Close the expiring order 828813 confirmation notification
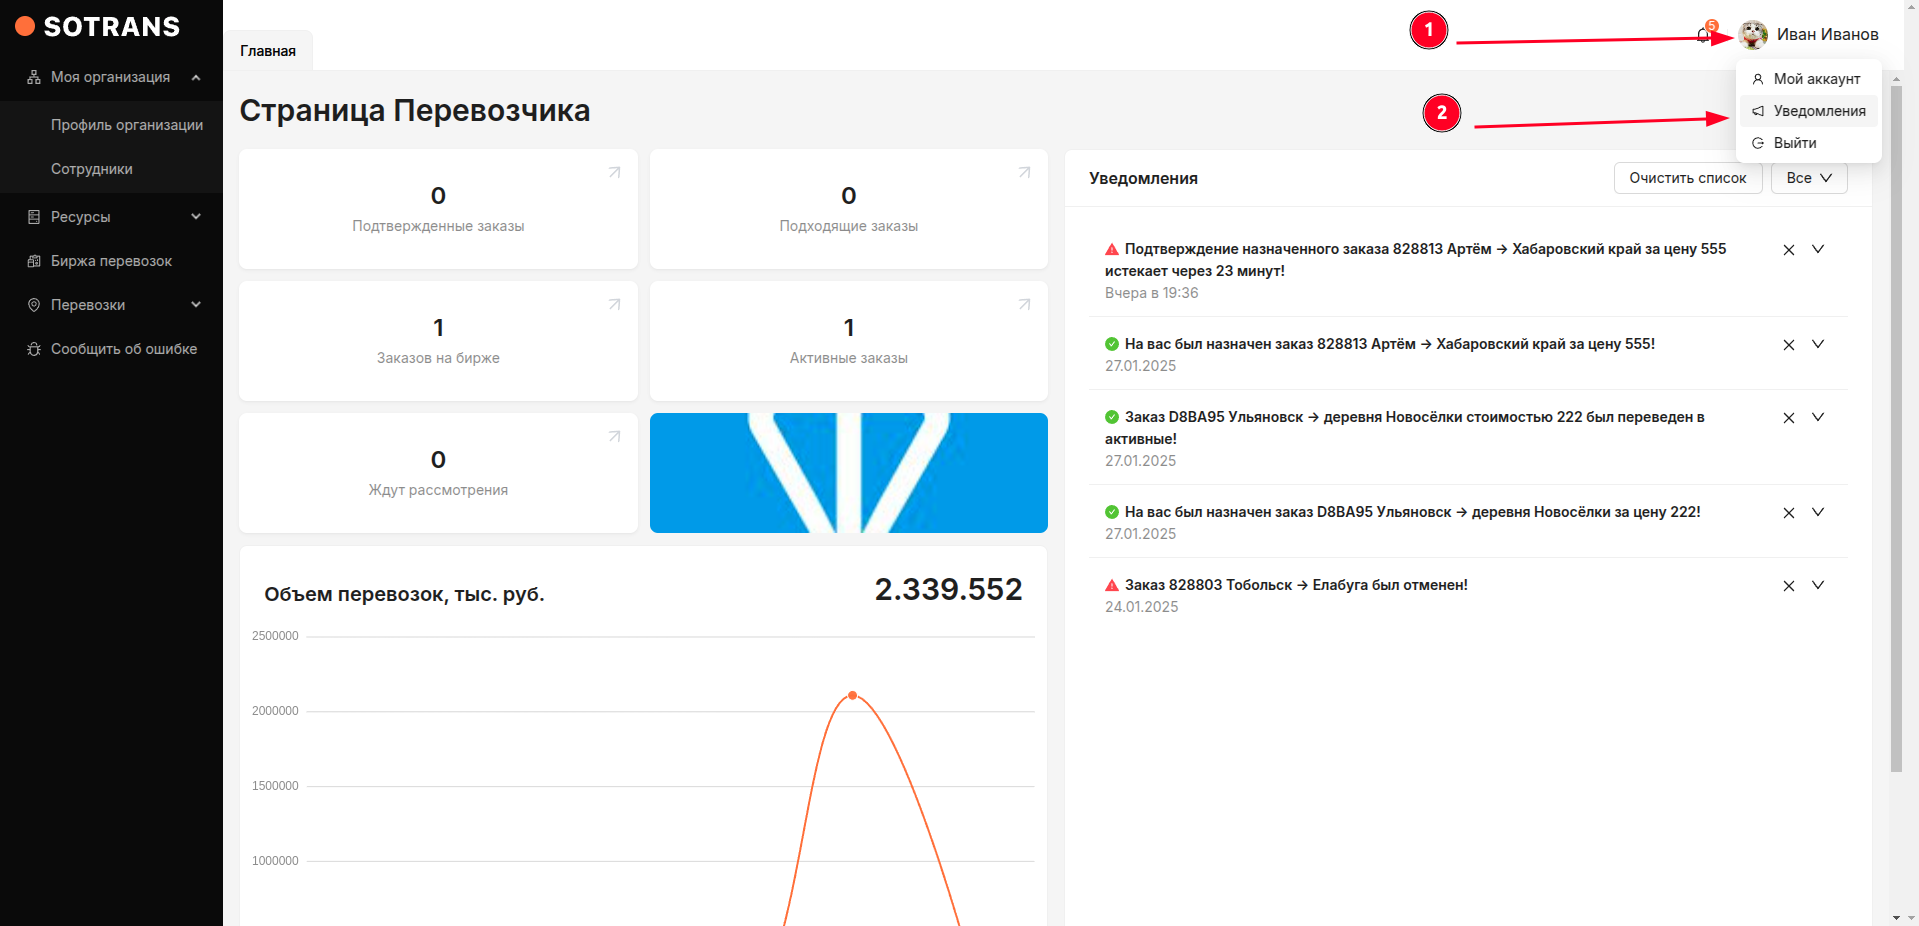Screen dimensions: 1919x926 [1788, 250]
